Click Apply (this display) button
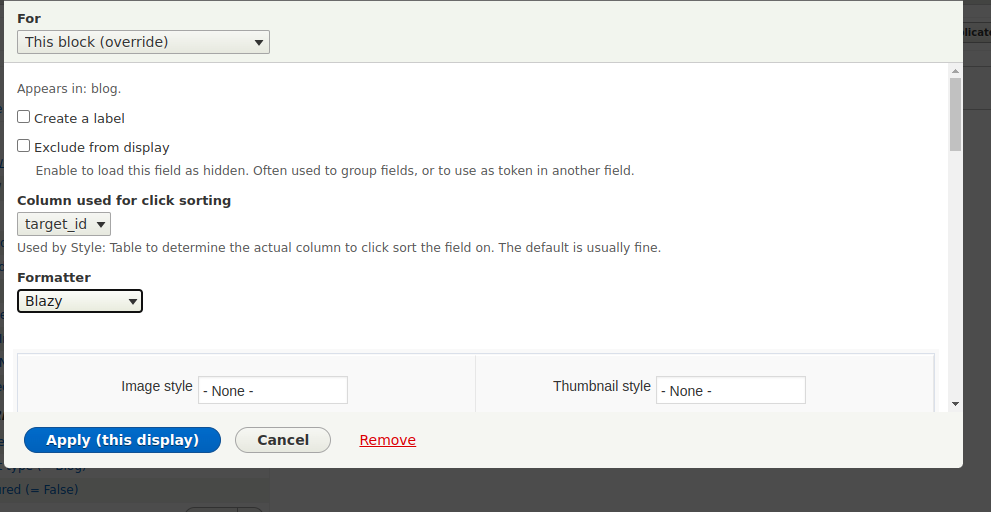 pyautogui.click(x=123, y=440)
